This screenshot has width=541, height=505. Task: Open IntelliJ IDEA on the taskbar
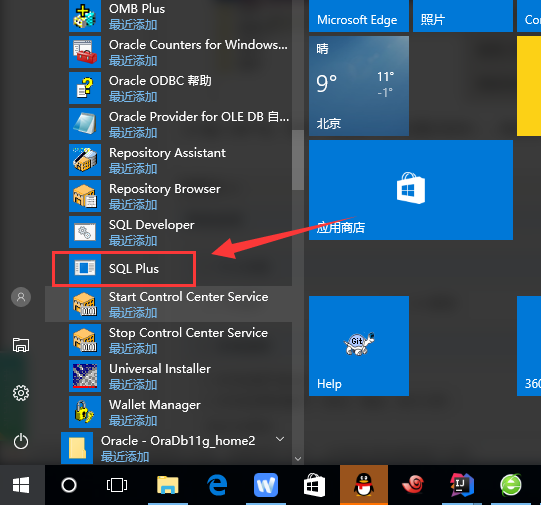click(462, 485)
